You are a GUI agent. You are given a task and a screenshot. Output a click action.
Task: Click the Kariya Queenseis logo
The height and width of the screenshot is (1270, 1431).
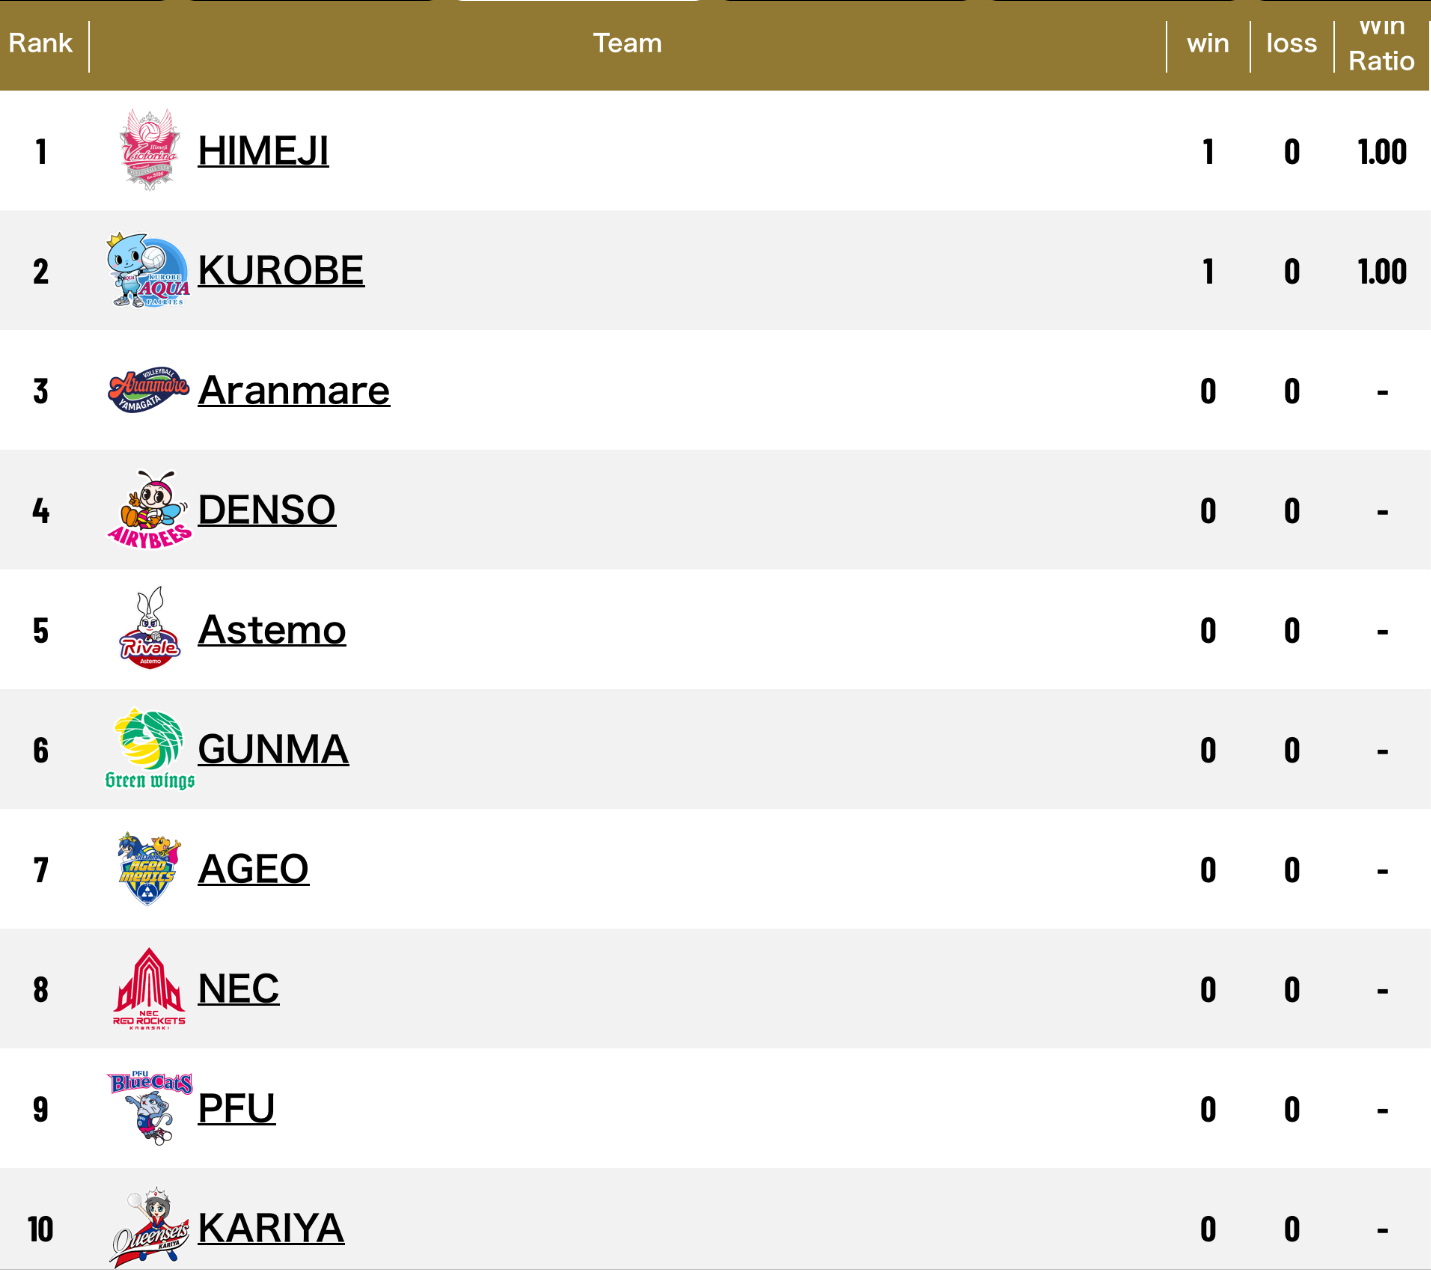149,1227
